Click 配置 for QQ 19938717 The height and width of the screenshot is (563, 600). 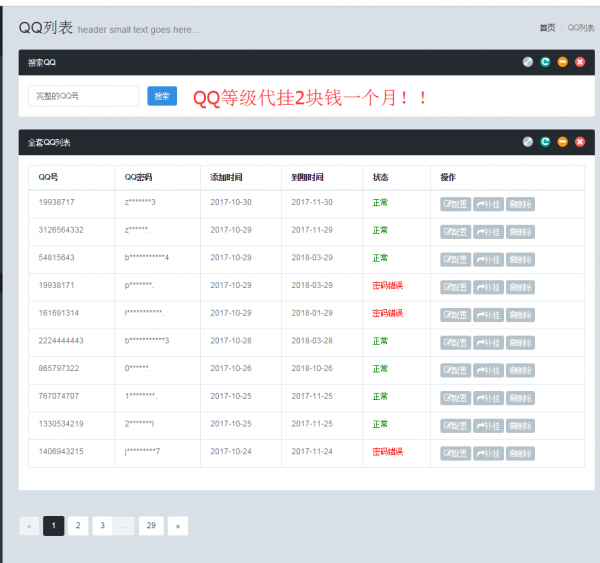coord(455,204)
